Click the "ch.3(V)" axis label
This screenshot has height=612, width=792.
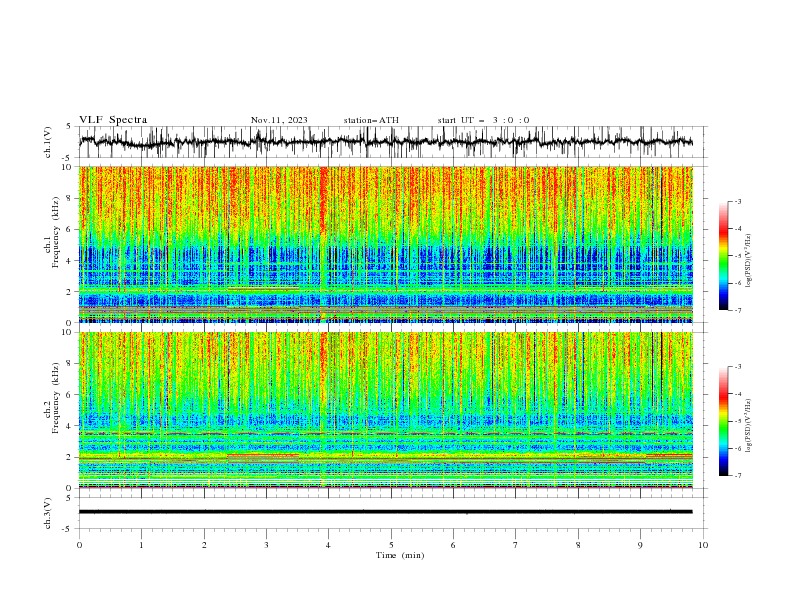coord(48,513)
